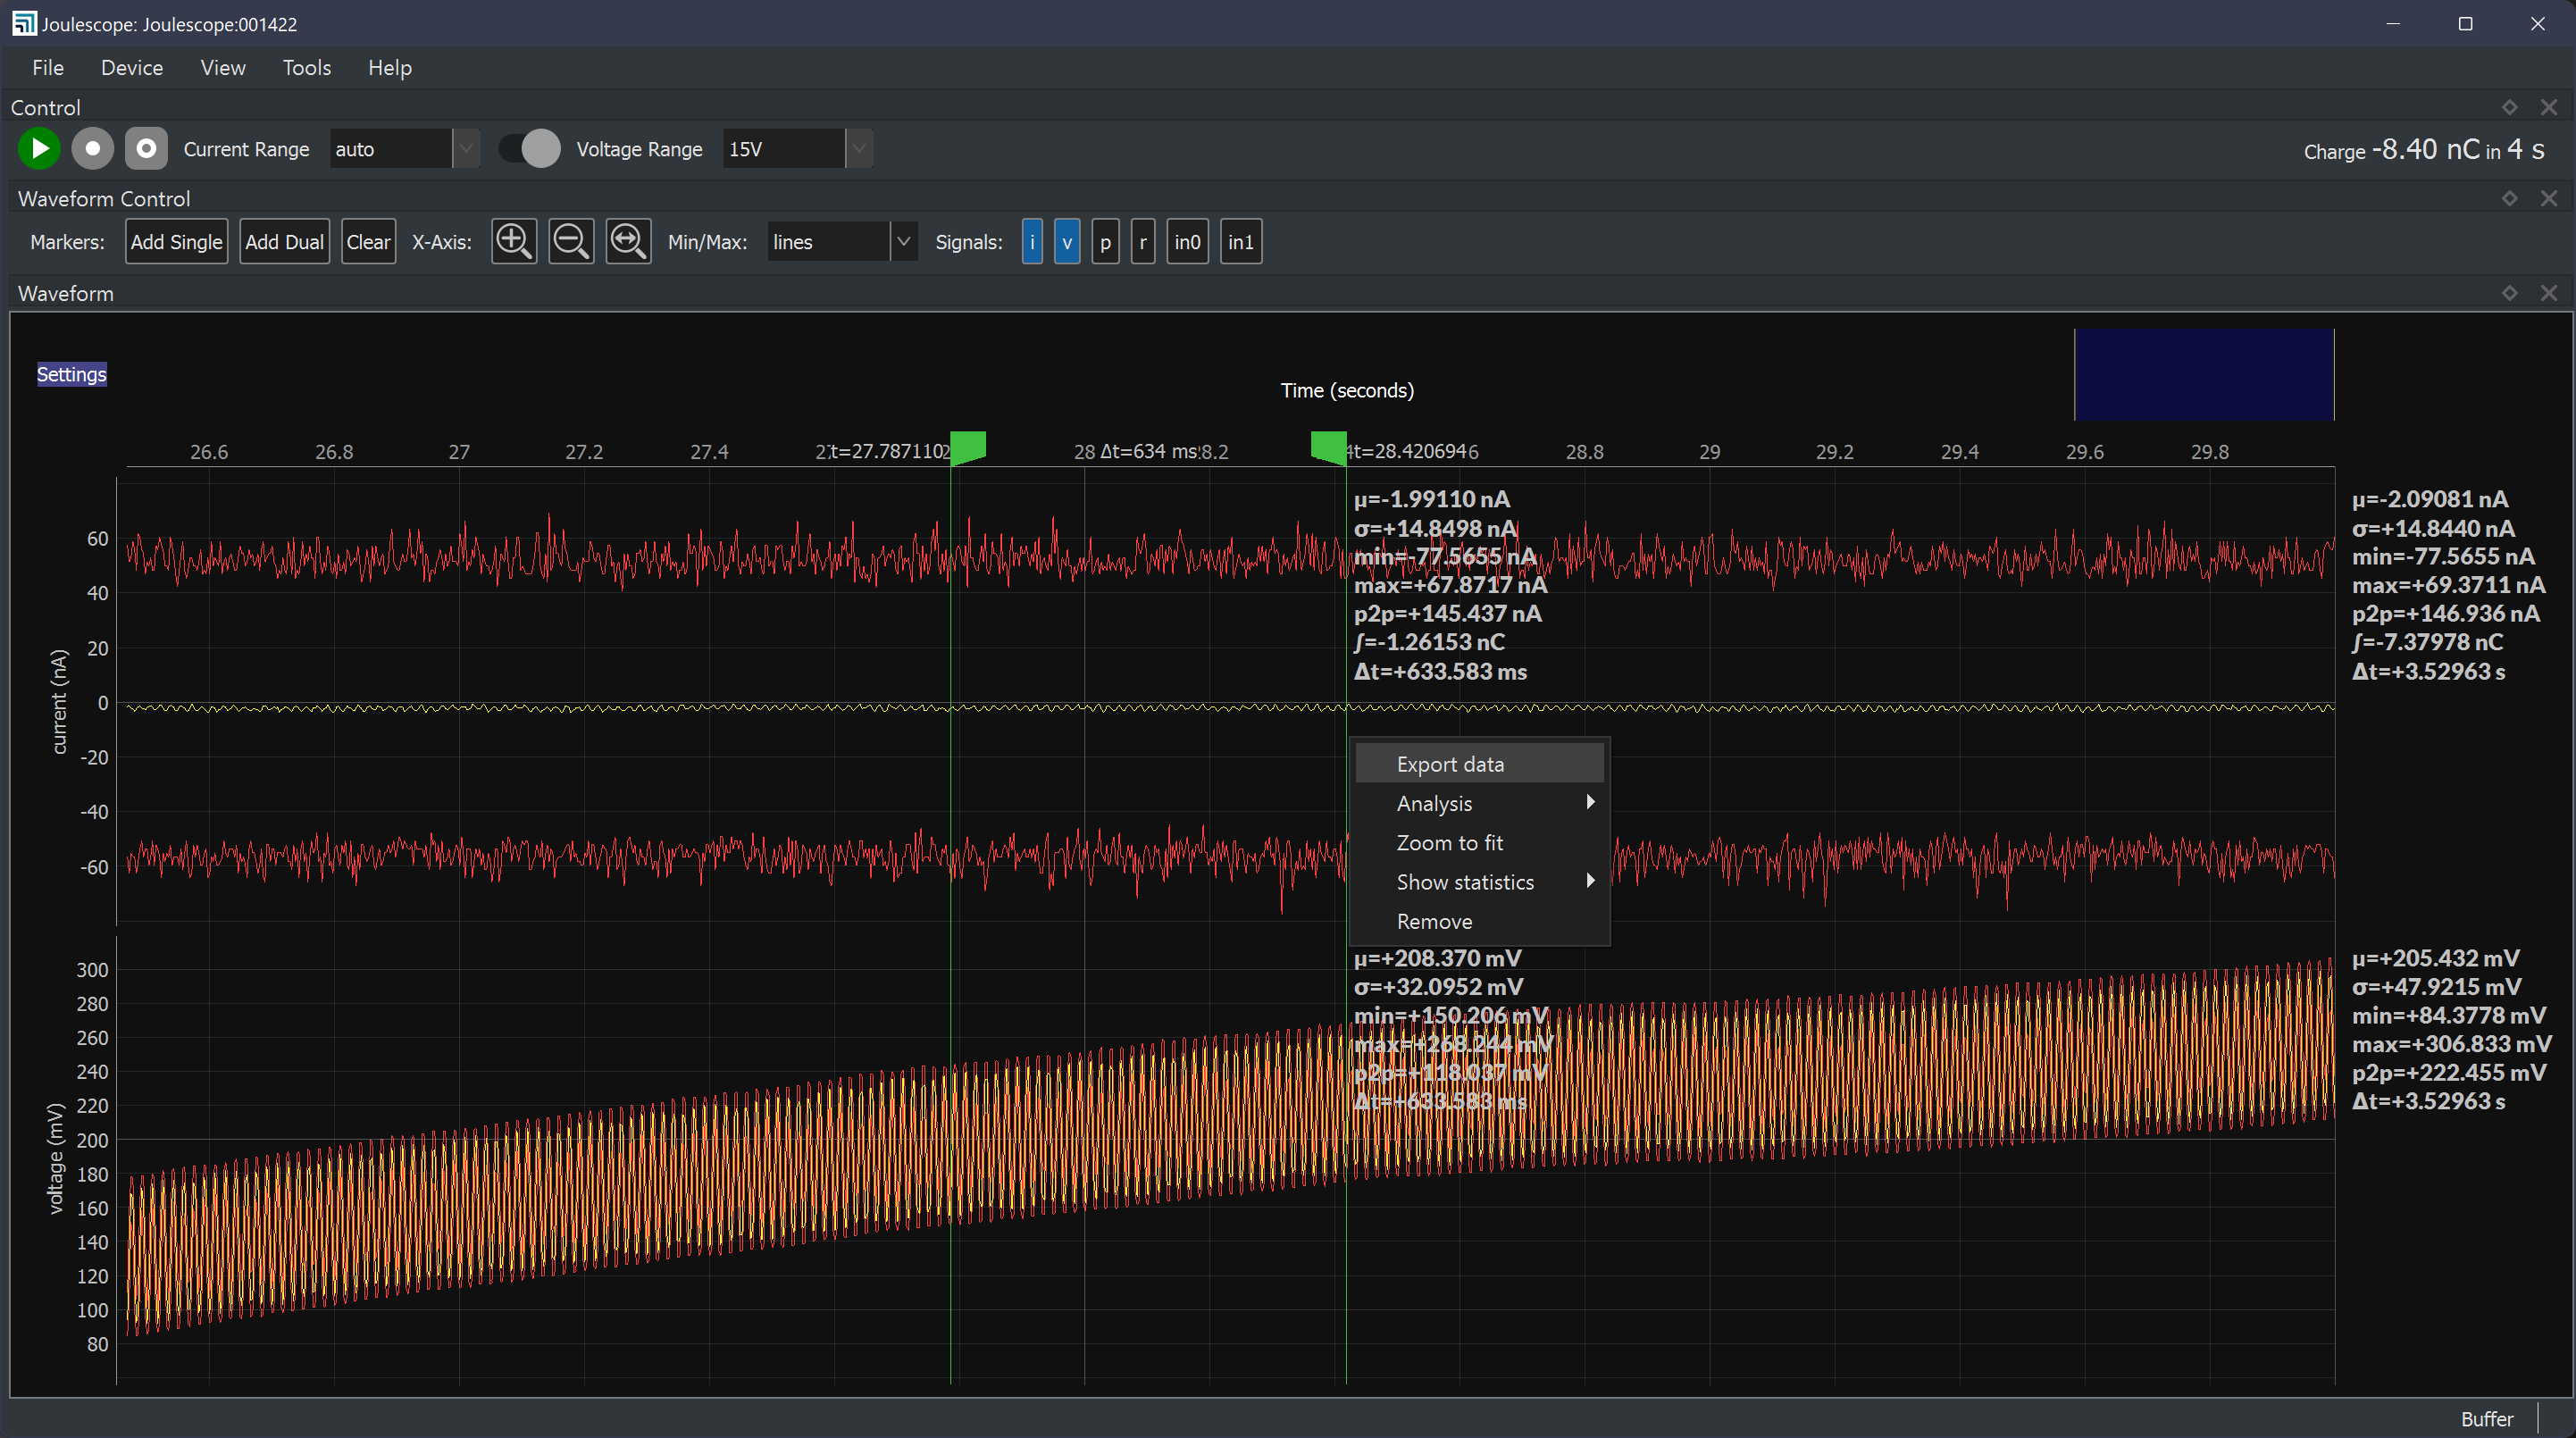Select Export data from the context menu
2576x1438 pixels.
pyautogui.click(x=1450, y=763)
